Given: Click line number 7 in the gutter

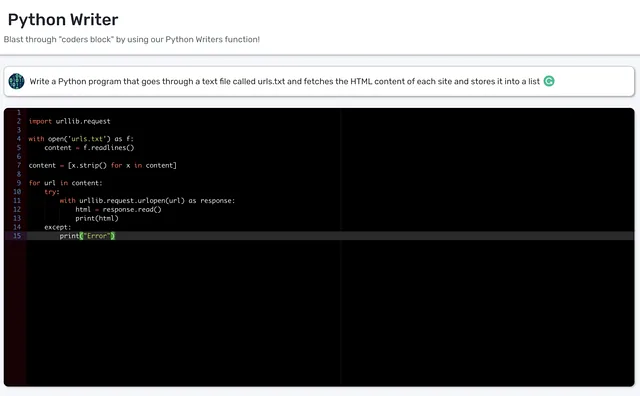Looking at the screenshot, I should point(19,165).
